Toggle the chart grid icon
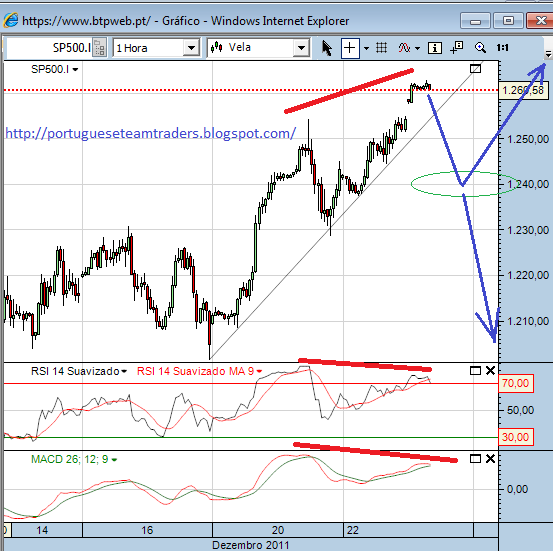Viewport: 553px width, 551px height. 382,47
